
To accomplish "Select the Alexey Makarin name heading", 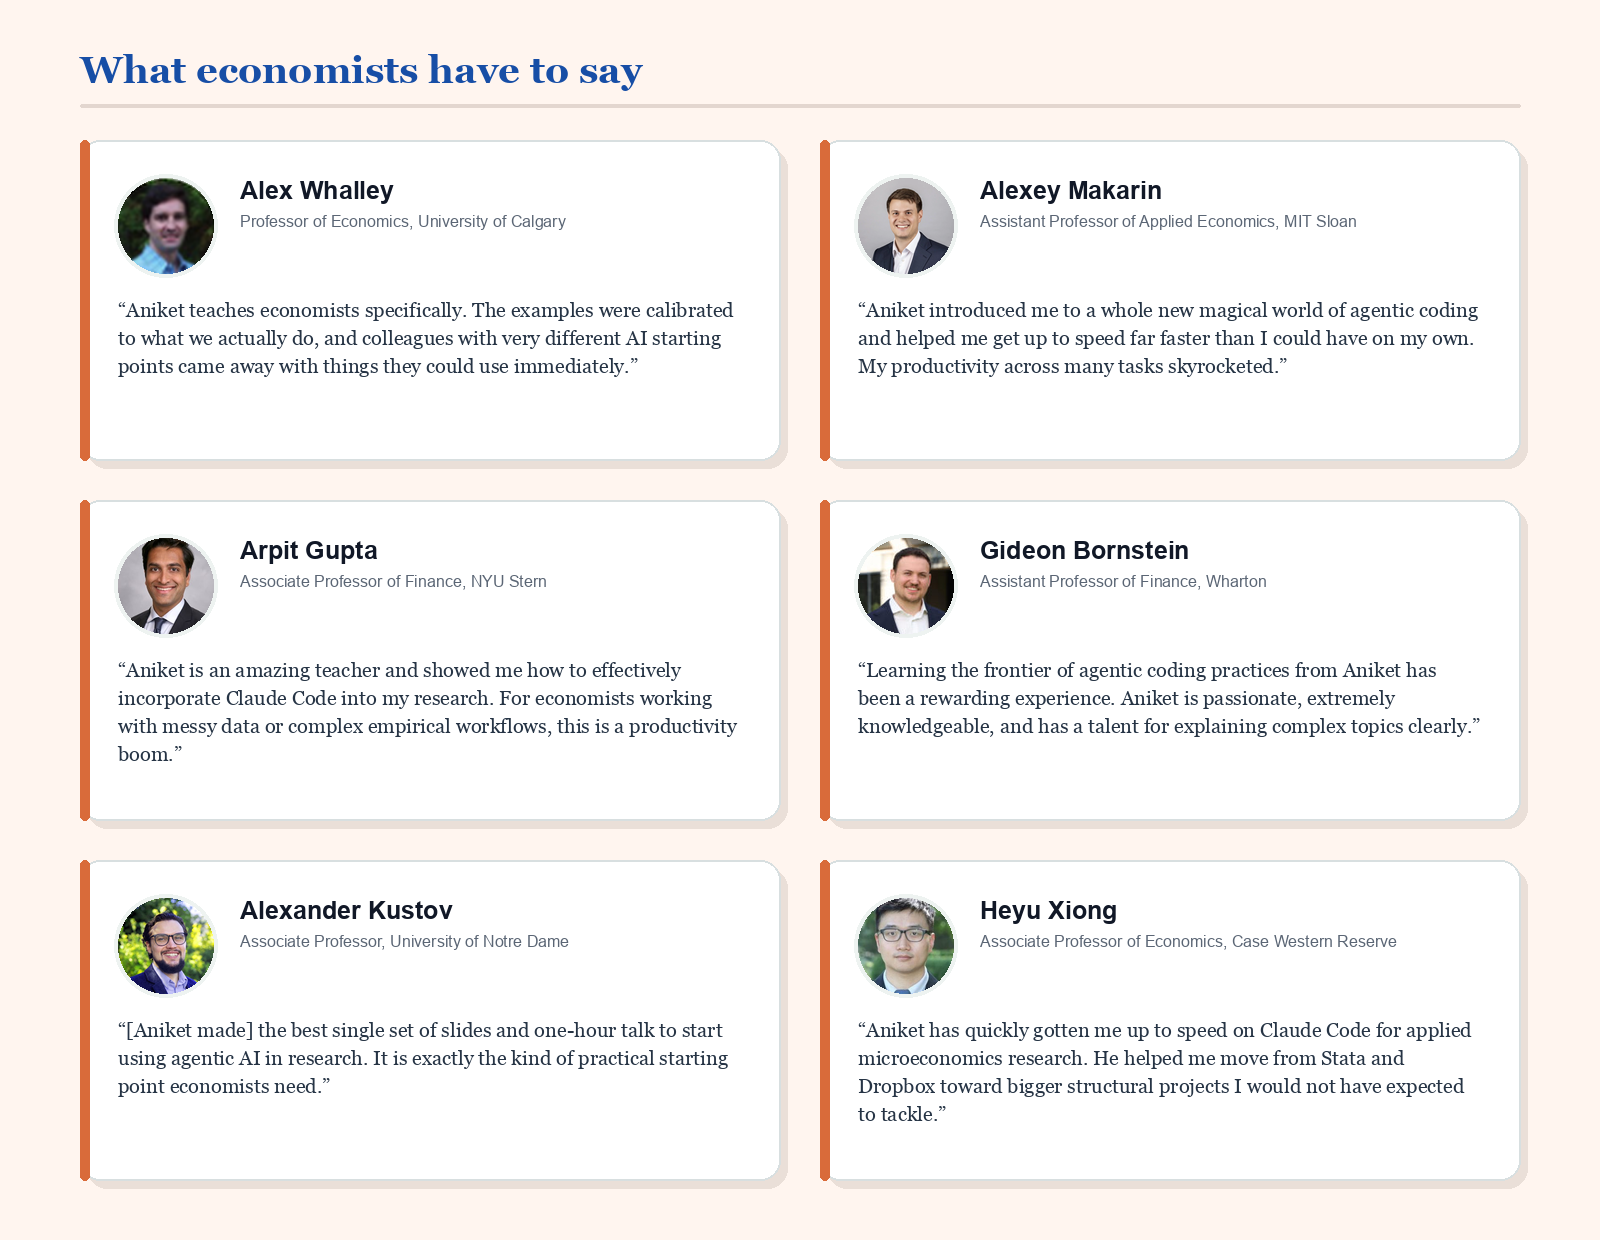I will pos(1070,190).
